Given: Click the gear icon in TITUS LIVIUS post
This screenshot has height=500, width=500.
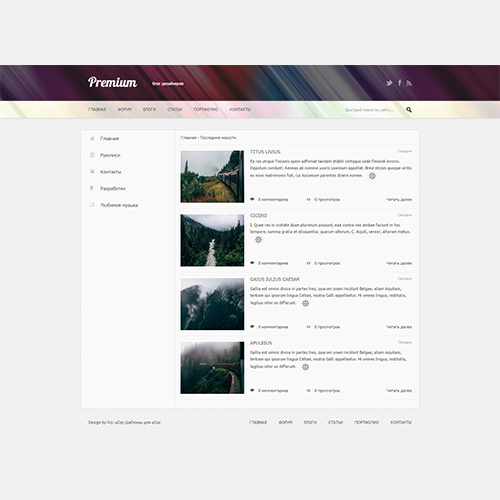Looking at the screenshot, I should pos(372,176).
